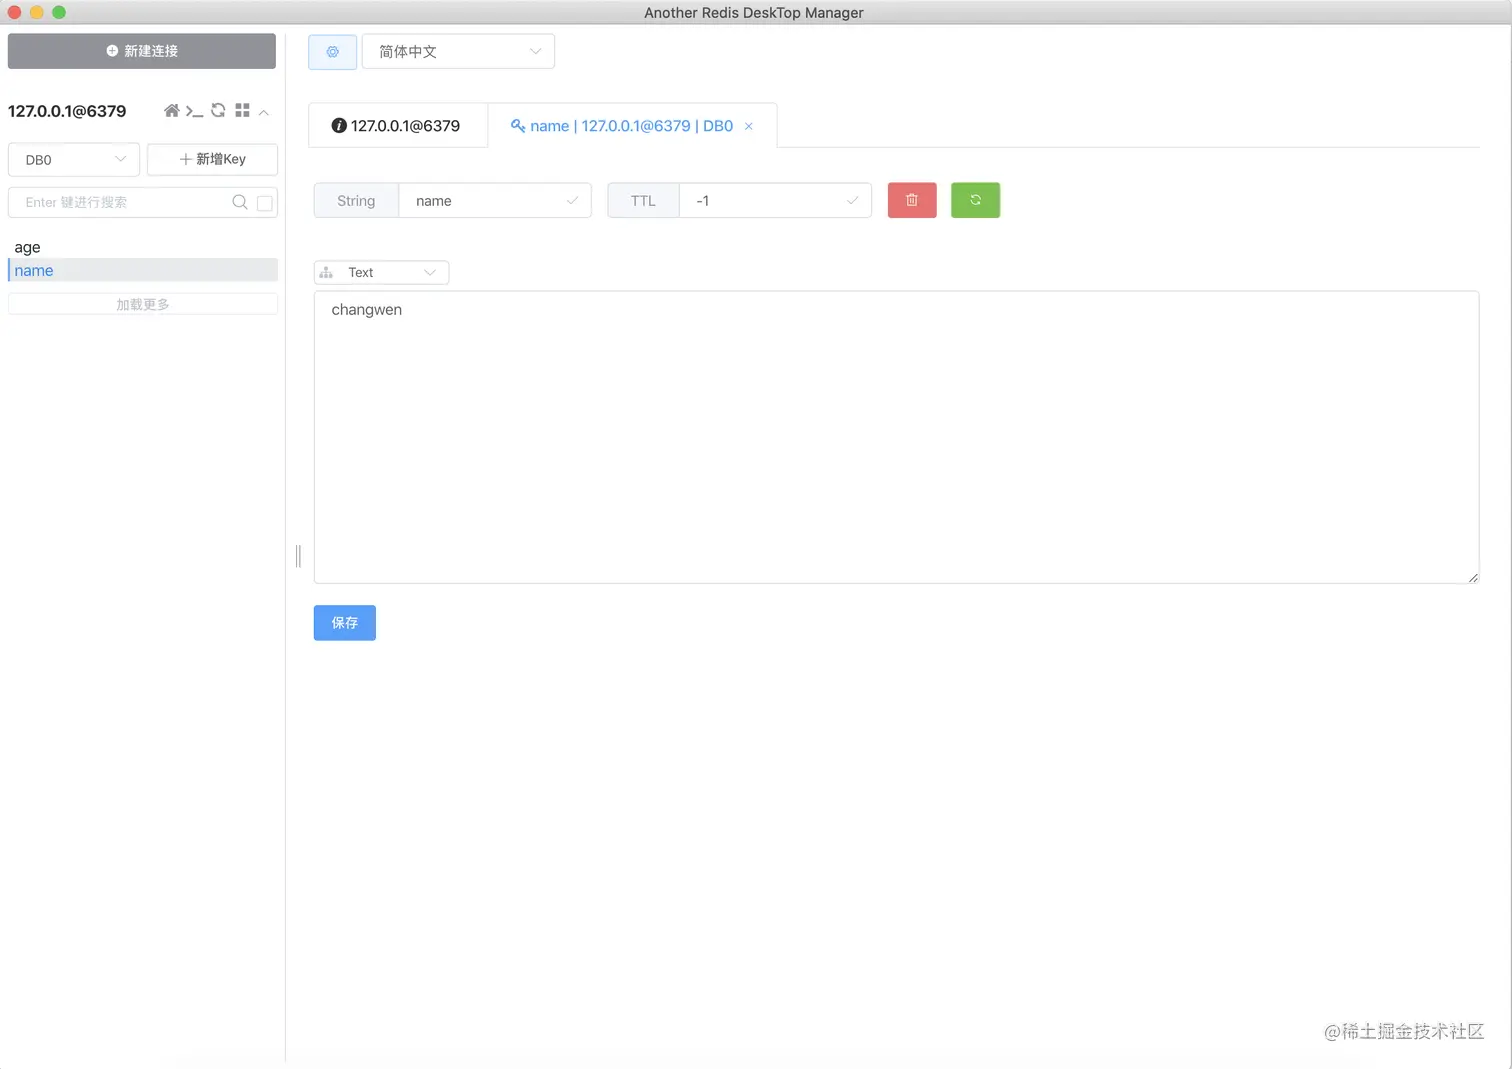Click the String type label
This screenshot has height=1069, width=1512.
[x=356, y=201]
